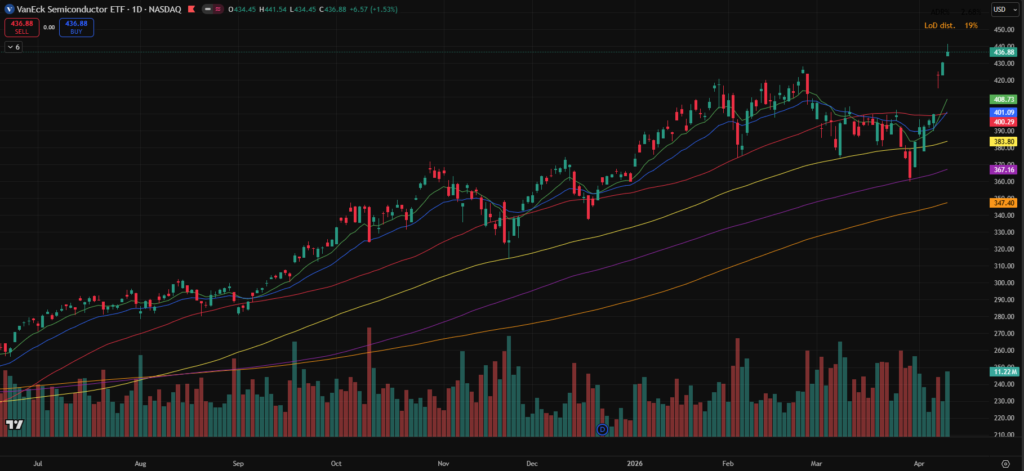Select the current price label 436.88
Image resolution: width=1024 pixels, height=471 pixels.
point(1002,52)
